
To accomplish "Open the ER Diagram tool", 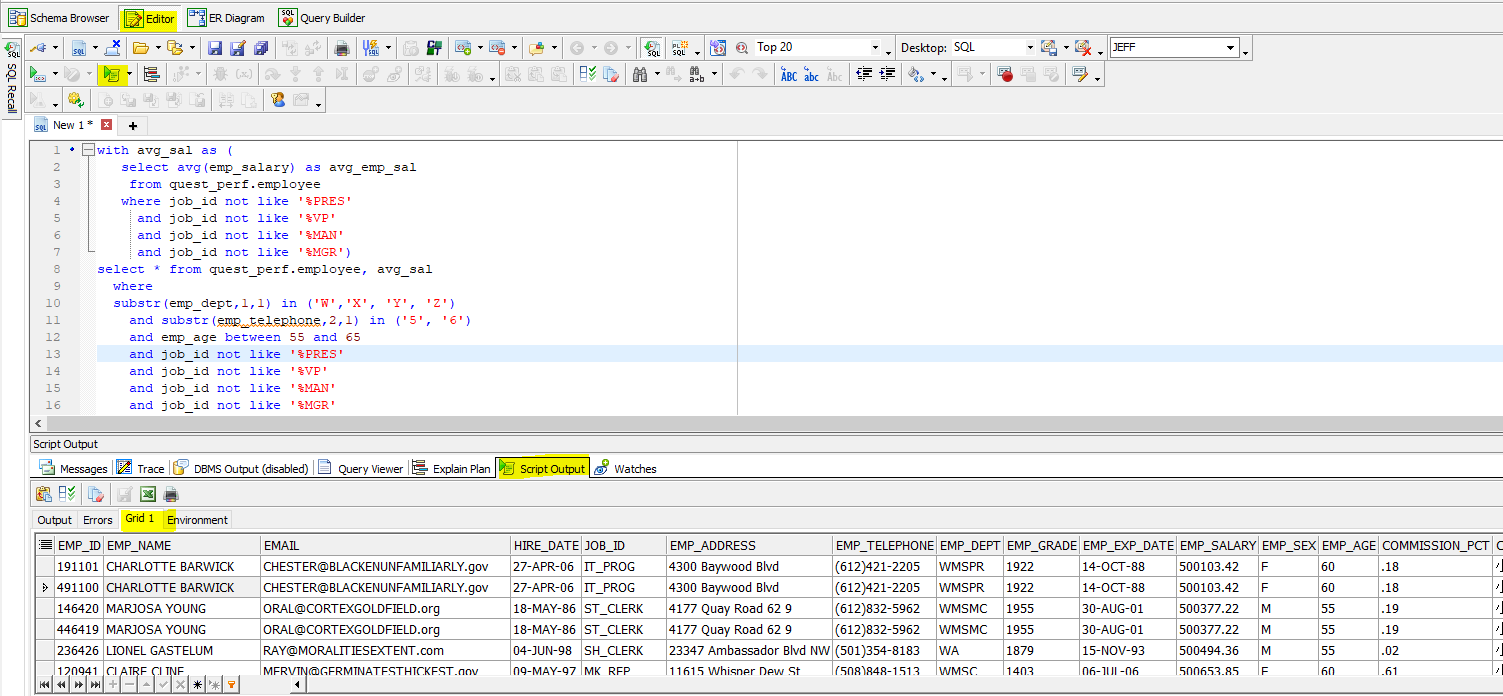I will pos(227,18).
